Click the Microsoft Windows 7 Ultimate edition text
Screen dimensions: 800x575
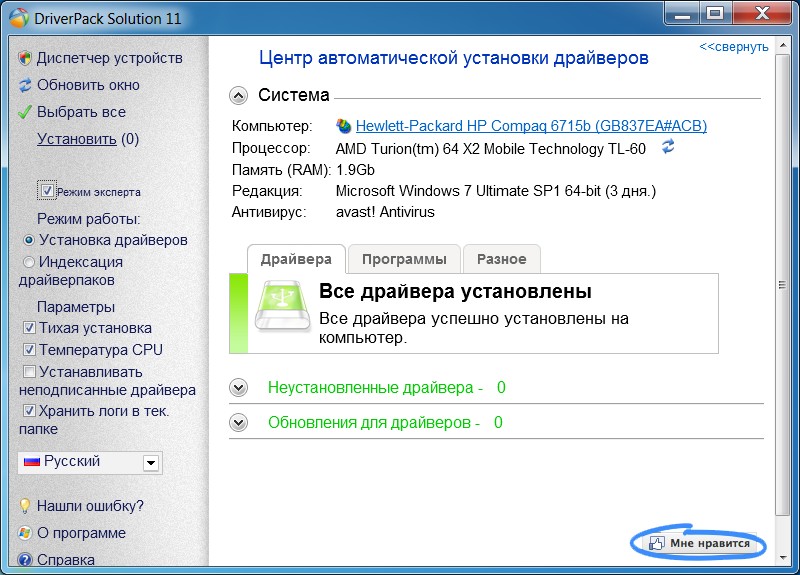[496, 191]
